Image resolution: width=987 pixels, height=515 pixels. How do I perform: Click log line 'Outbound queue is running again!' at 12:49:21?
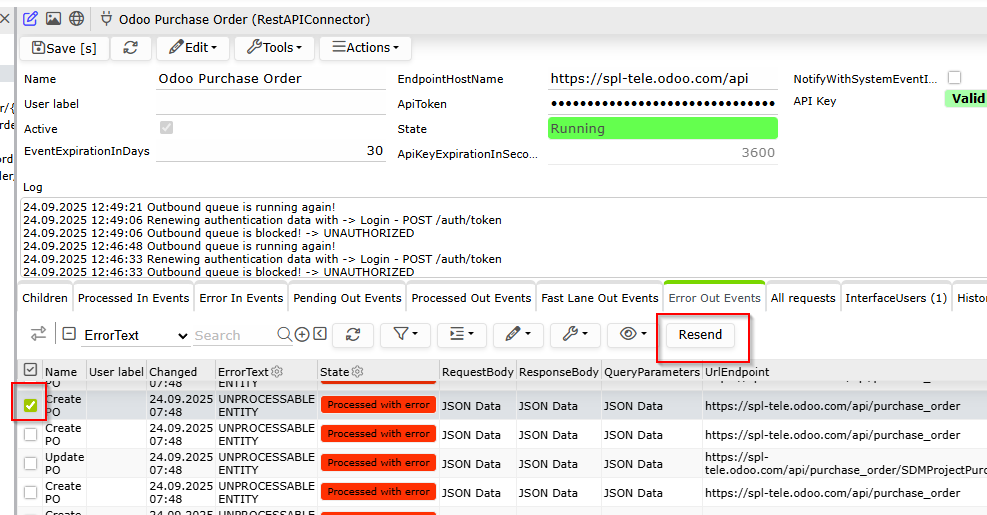point(179,207)
